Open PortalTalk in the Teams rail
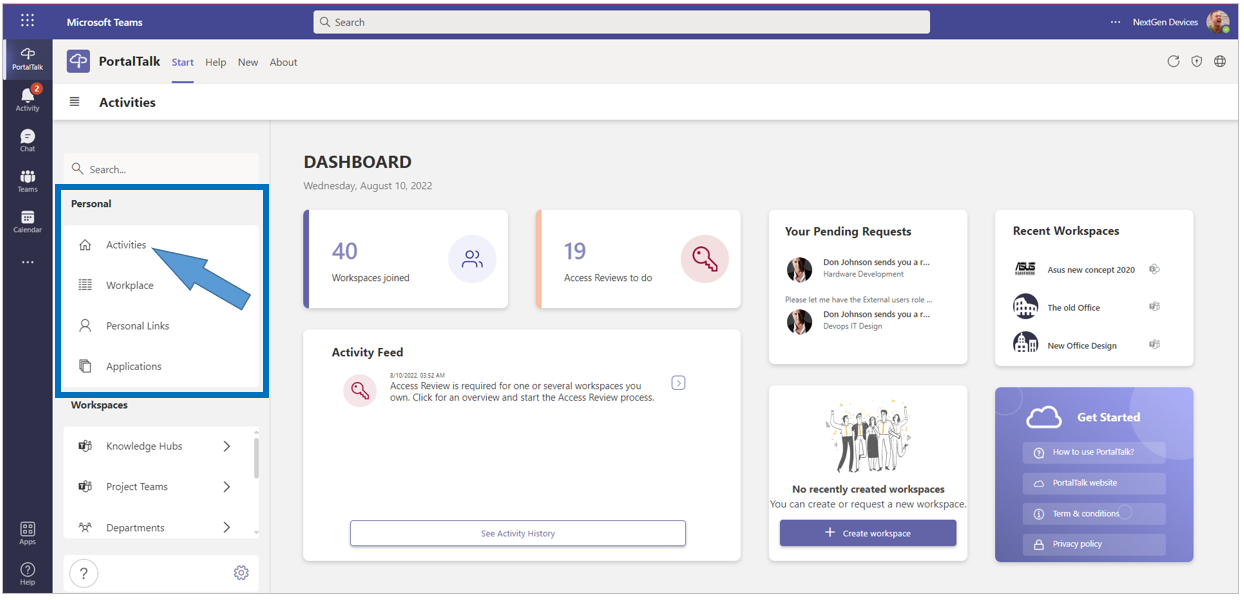This screenshot has height=600, width=1244. 27,59
